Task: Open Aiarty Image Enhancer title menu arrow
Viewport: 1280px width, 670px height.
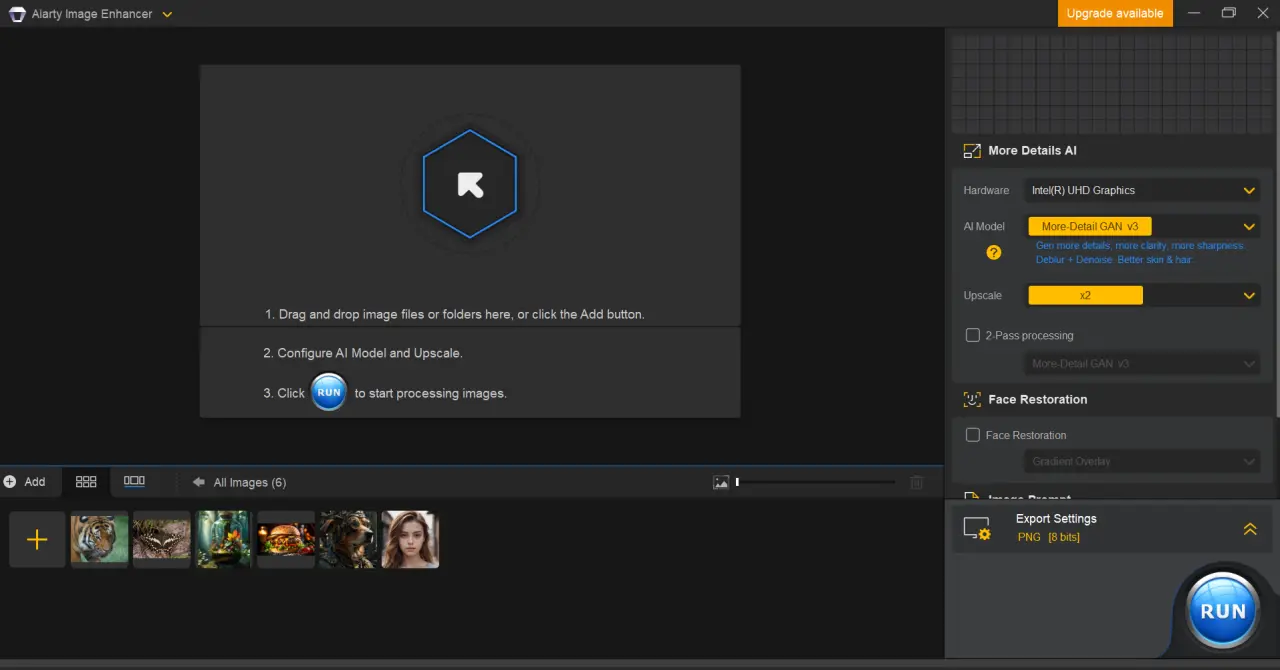Action: pyautogui.click(x=167, y=14)
